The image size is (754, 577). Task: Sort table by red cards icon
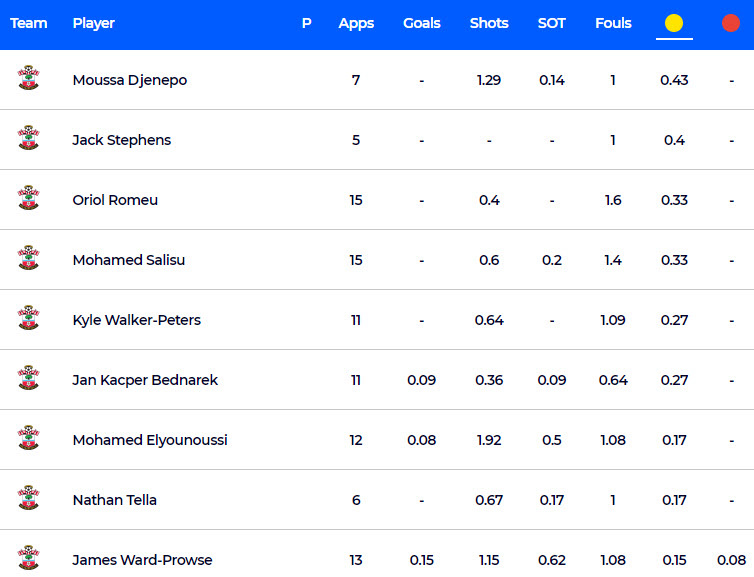[x=731, y=23]
